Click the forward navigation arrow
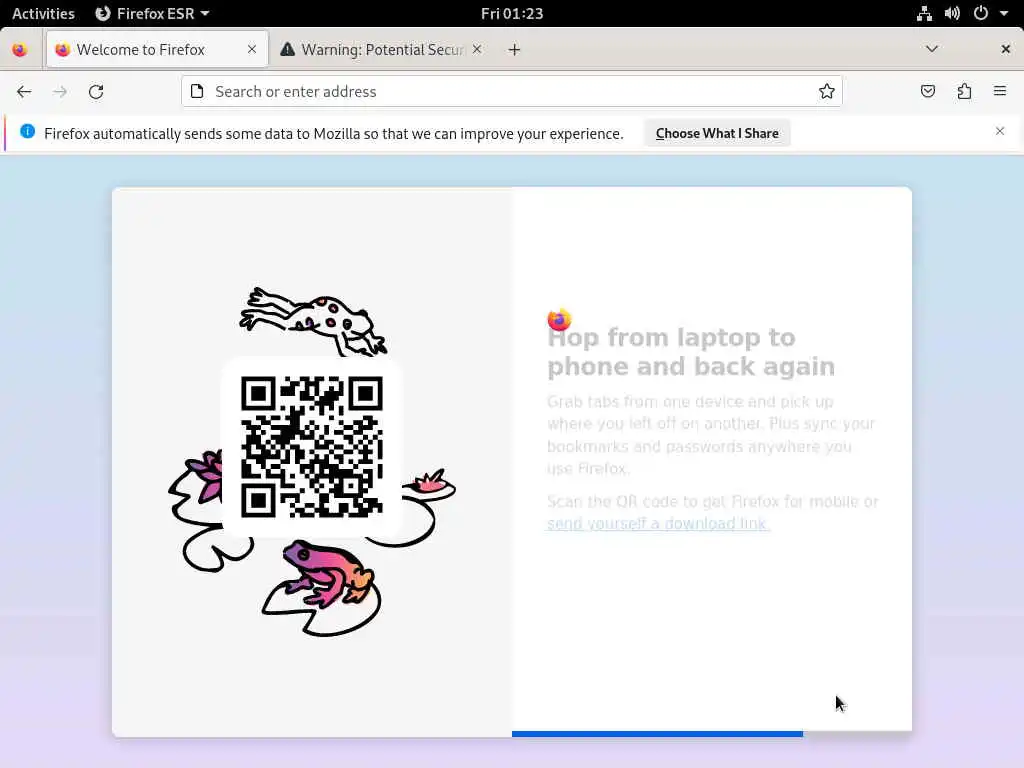1024x768 pixels. coord(60,91)
